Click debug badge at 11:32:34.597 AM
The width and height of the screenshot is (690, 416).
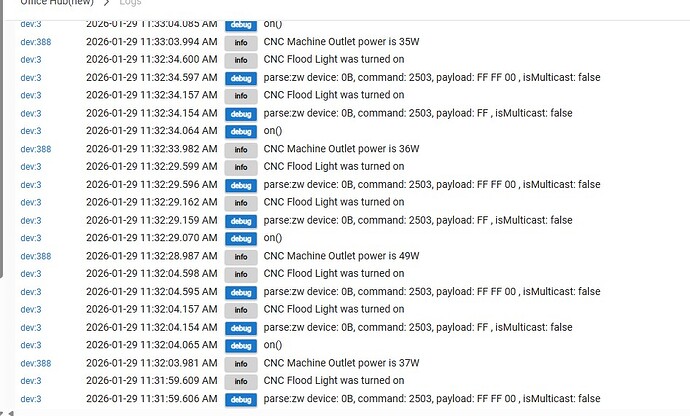pos(241,78)
